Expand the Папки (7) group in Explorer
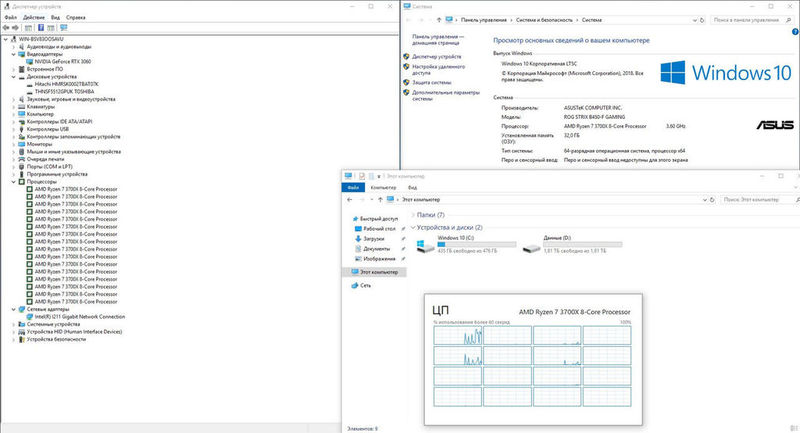 413,215
